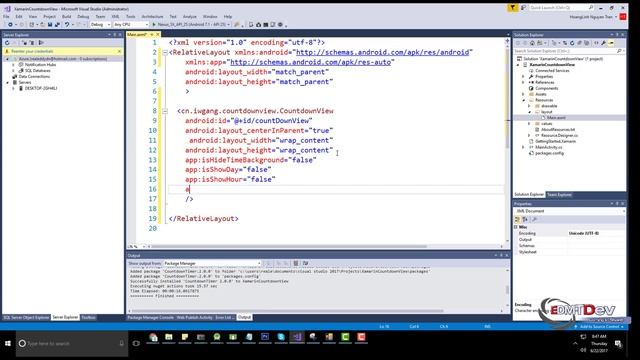Select the Components item
The image size is (640, 360).
click(x=547, y=88)
